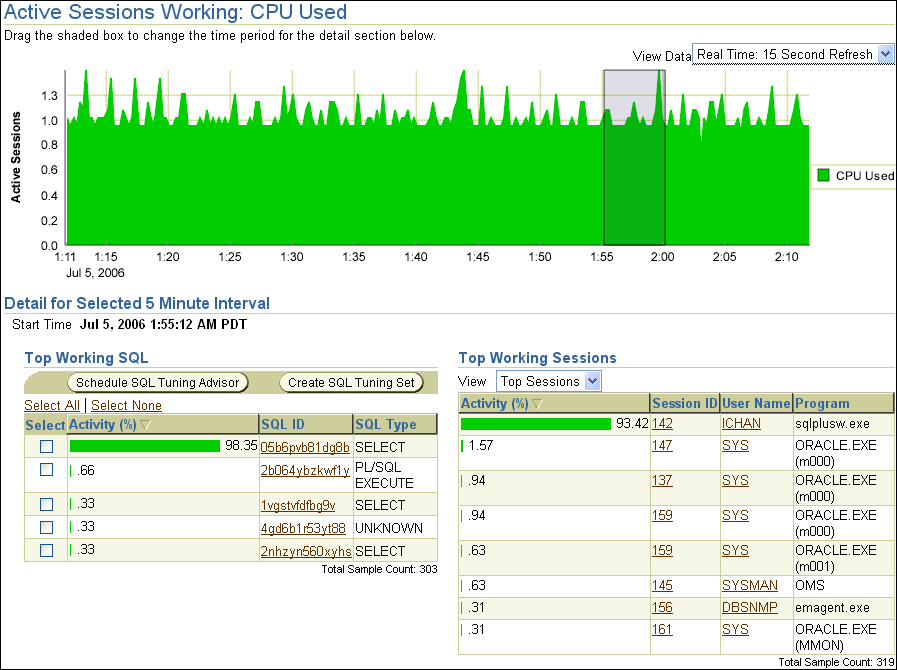The height and width of the screenshot is (670, 897).
Task: Click the green CPU Used legend swatch
Action: point(823,176)
